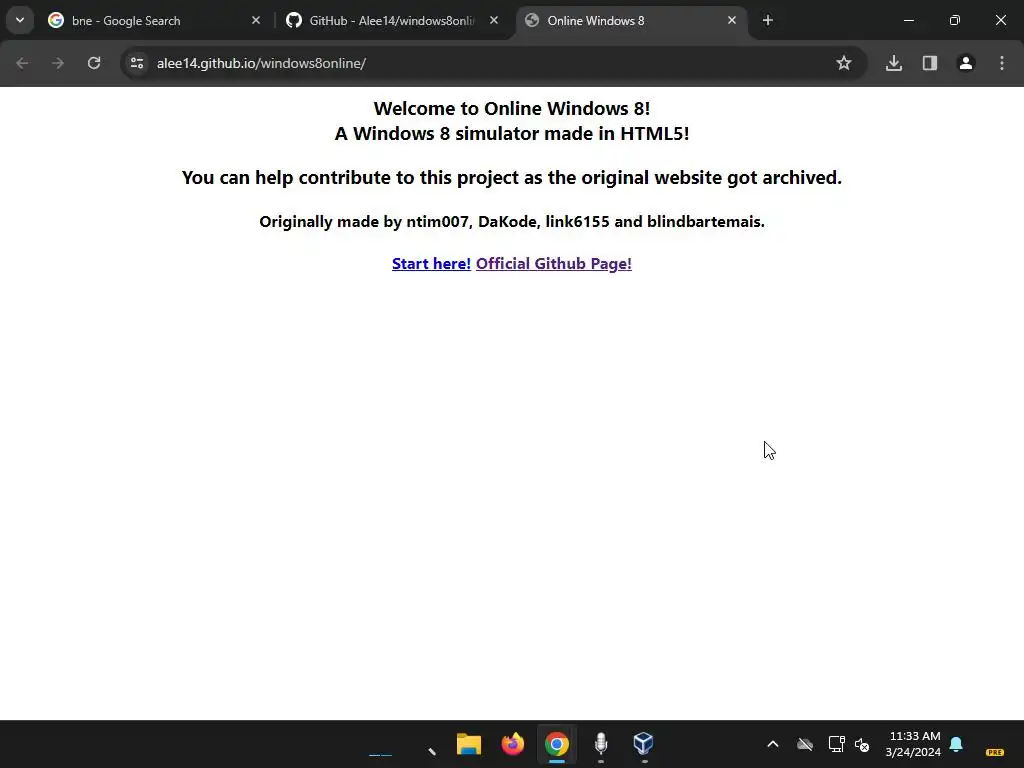
Task: Click the Start here! link
Action: [x=431, y=263]
